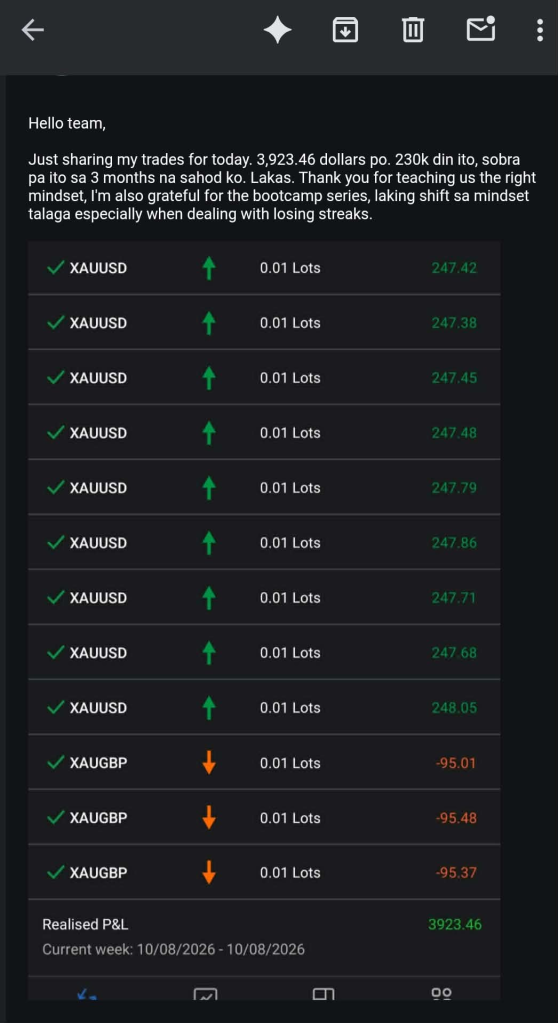Open the XAUUSD trade with profit 247.79
This screenshot has height=1023, width=558.
coord(264,487)
